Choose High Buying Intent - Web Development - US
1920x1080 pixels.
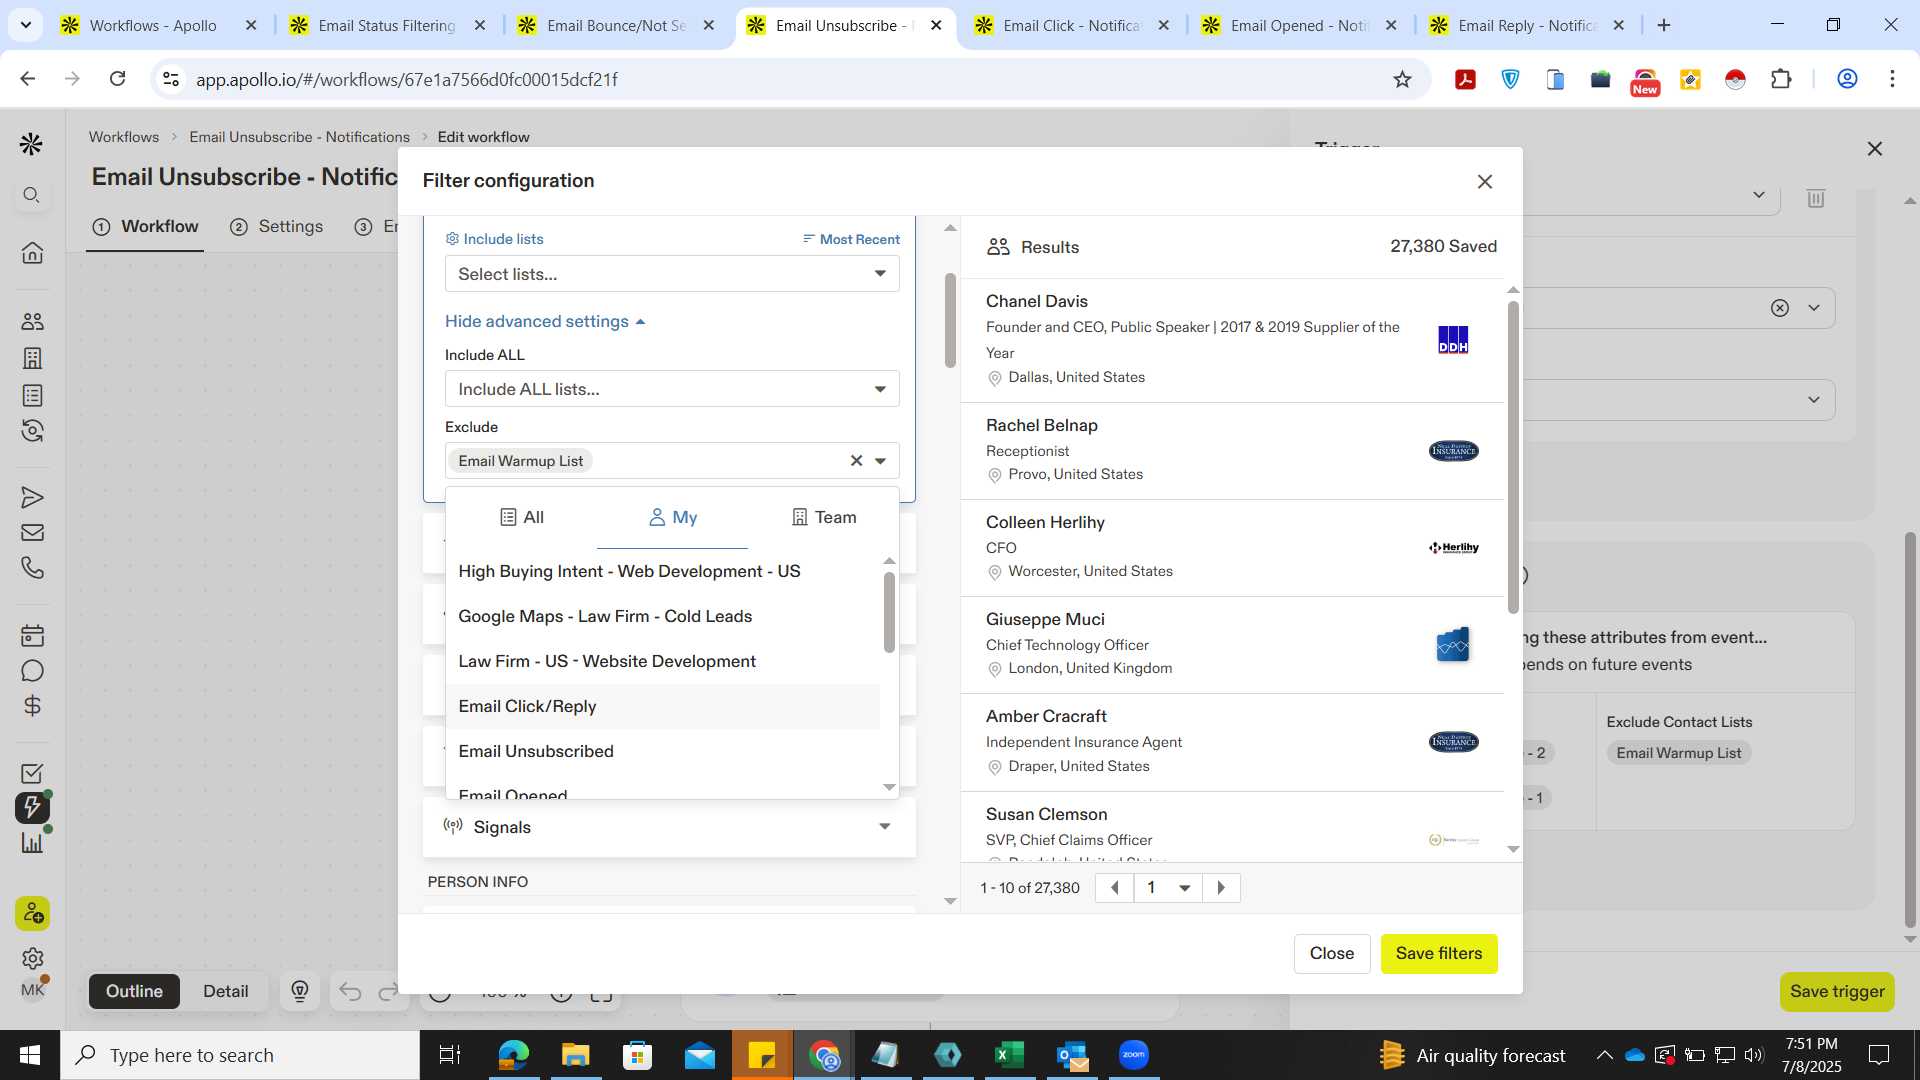coord(663,572)
